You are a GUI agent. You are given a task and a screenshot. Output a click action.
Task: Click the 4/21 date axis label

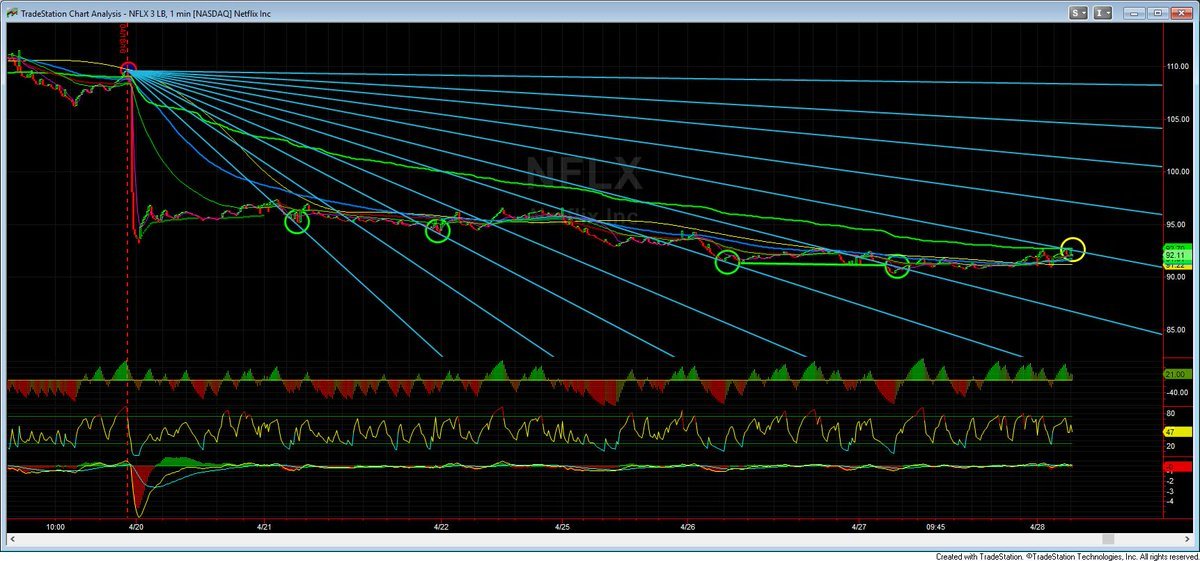point(265,525)
